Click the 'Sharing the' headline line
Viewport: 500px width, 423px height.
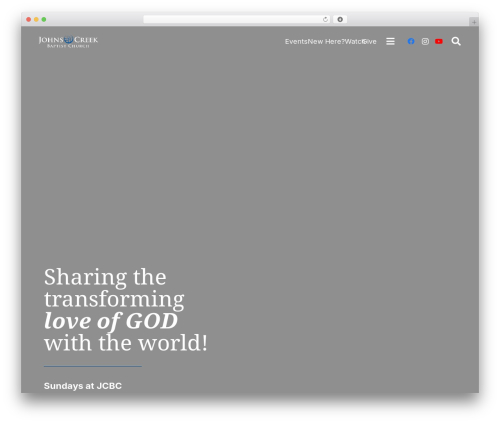point(105,277)
